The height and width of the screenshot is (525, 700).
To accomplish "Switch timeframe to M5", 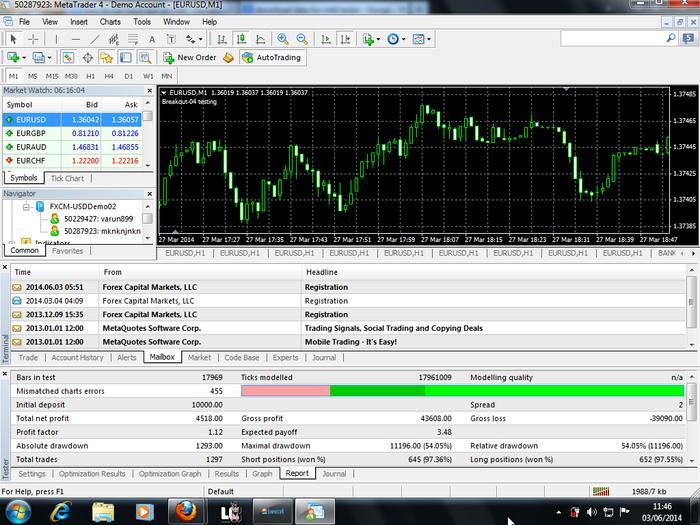I will pyautogui.click(x=33, y=76).
